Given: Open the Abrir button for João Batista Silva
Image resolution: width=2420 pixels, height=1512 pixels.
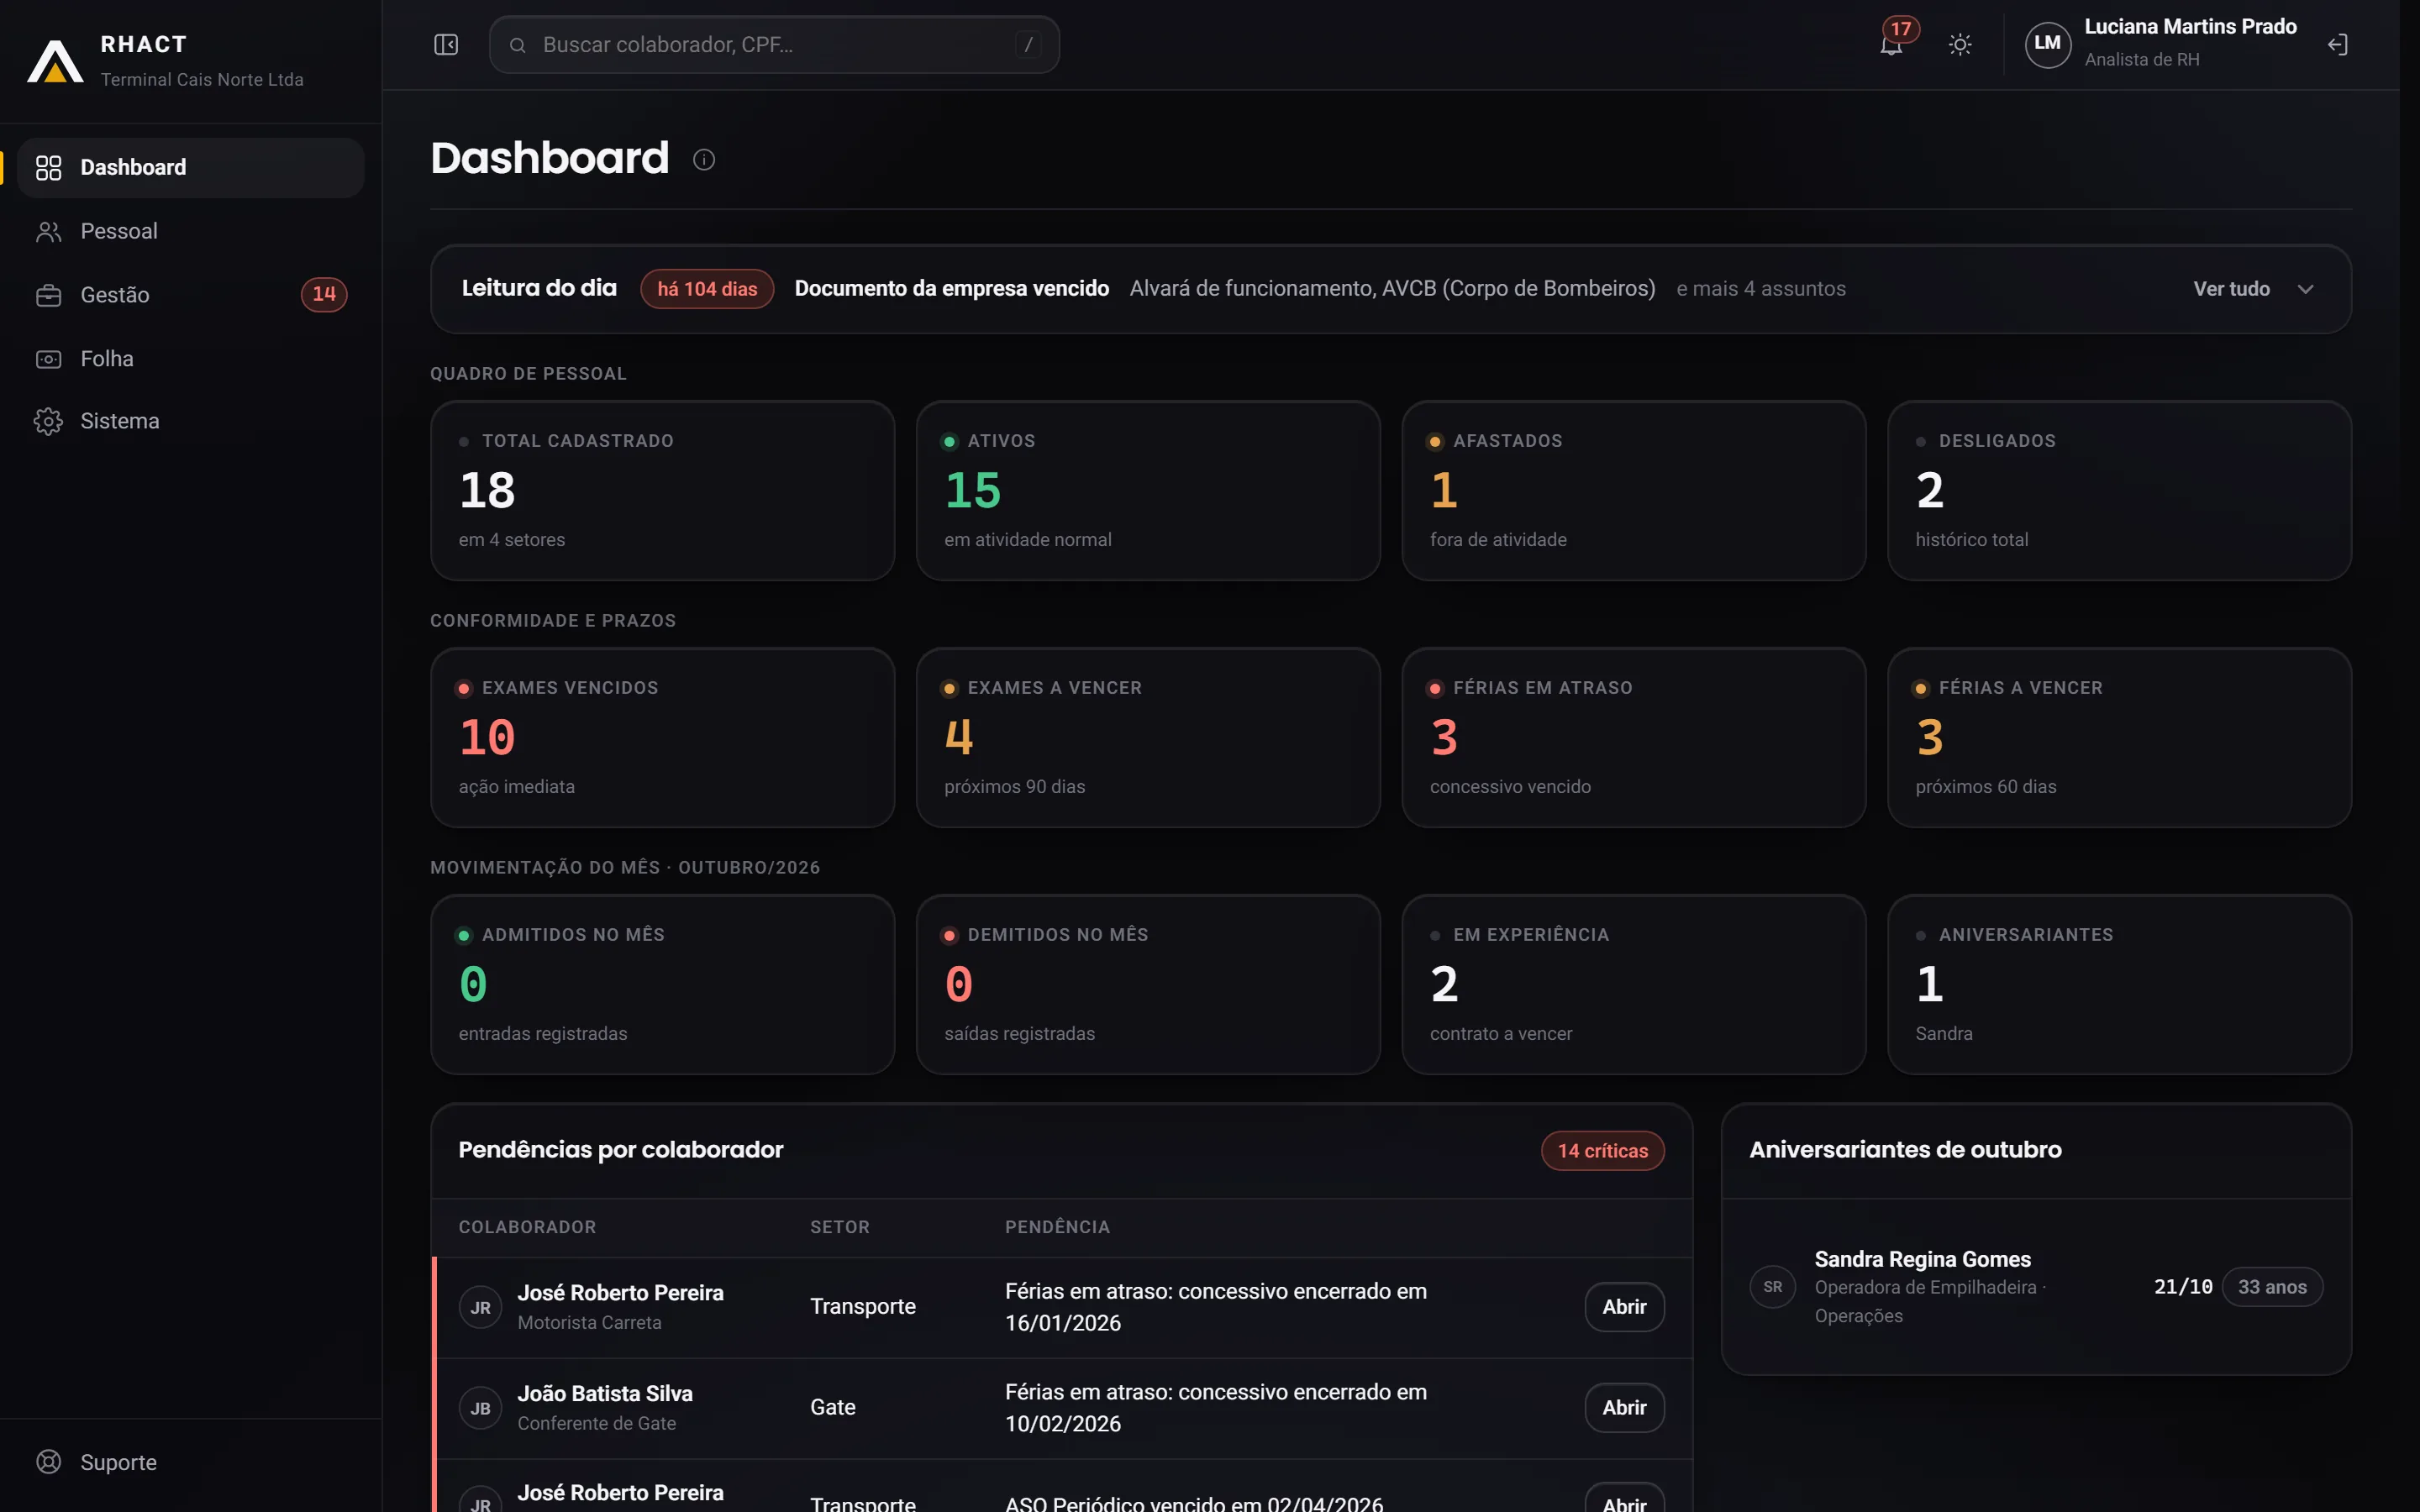Looking at the screenshot, I should click(x=1624, y=1408).
